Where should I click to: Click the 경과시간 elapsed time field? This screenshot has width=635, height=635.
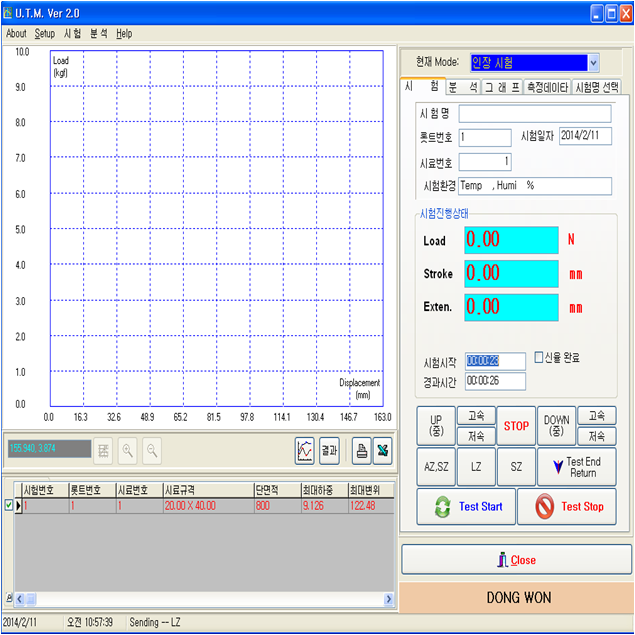(495, 381)
